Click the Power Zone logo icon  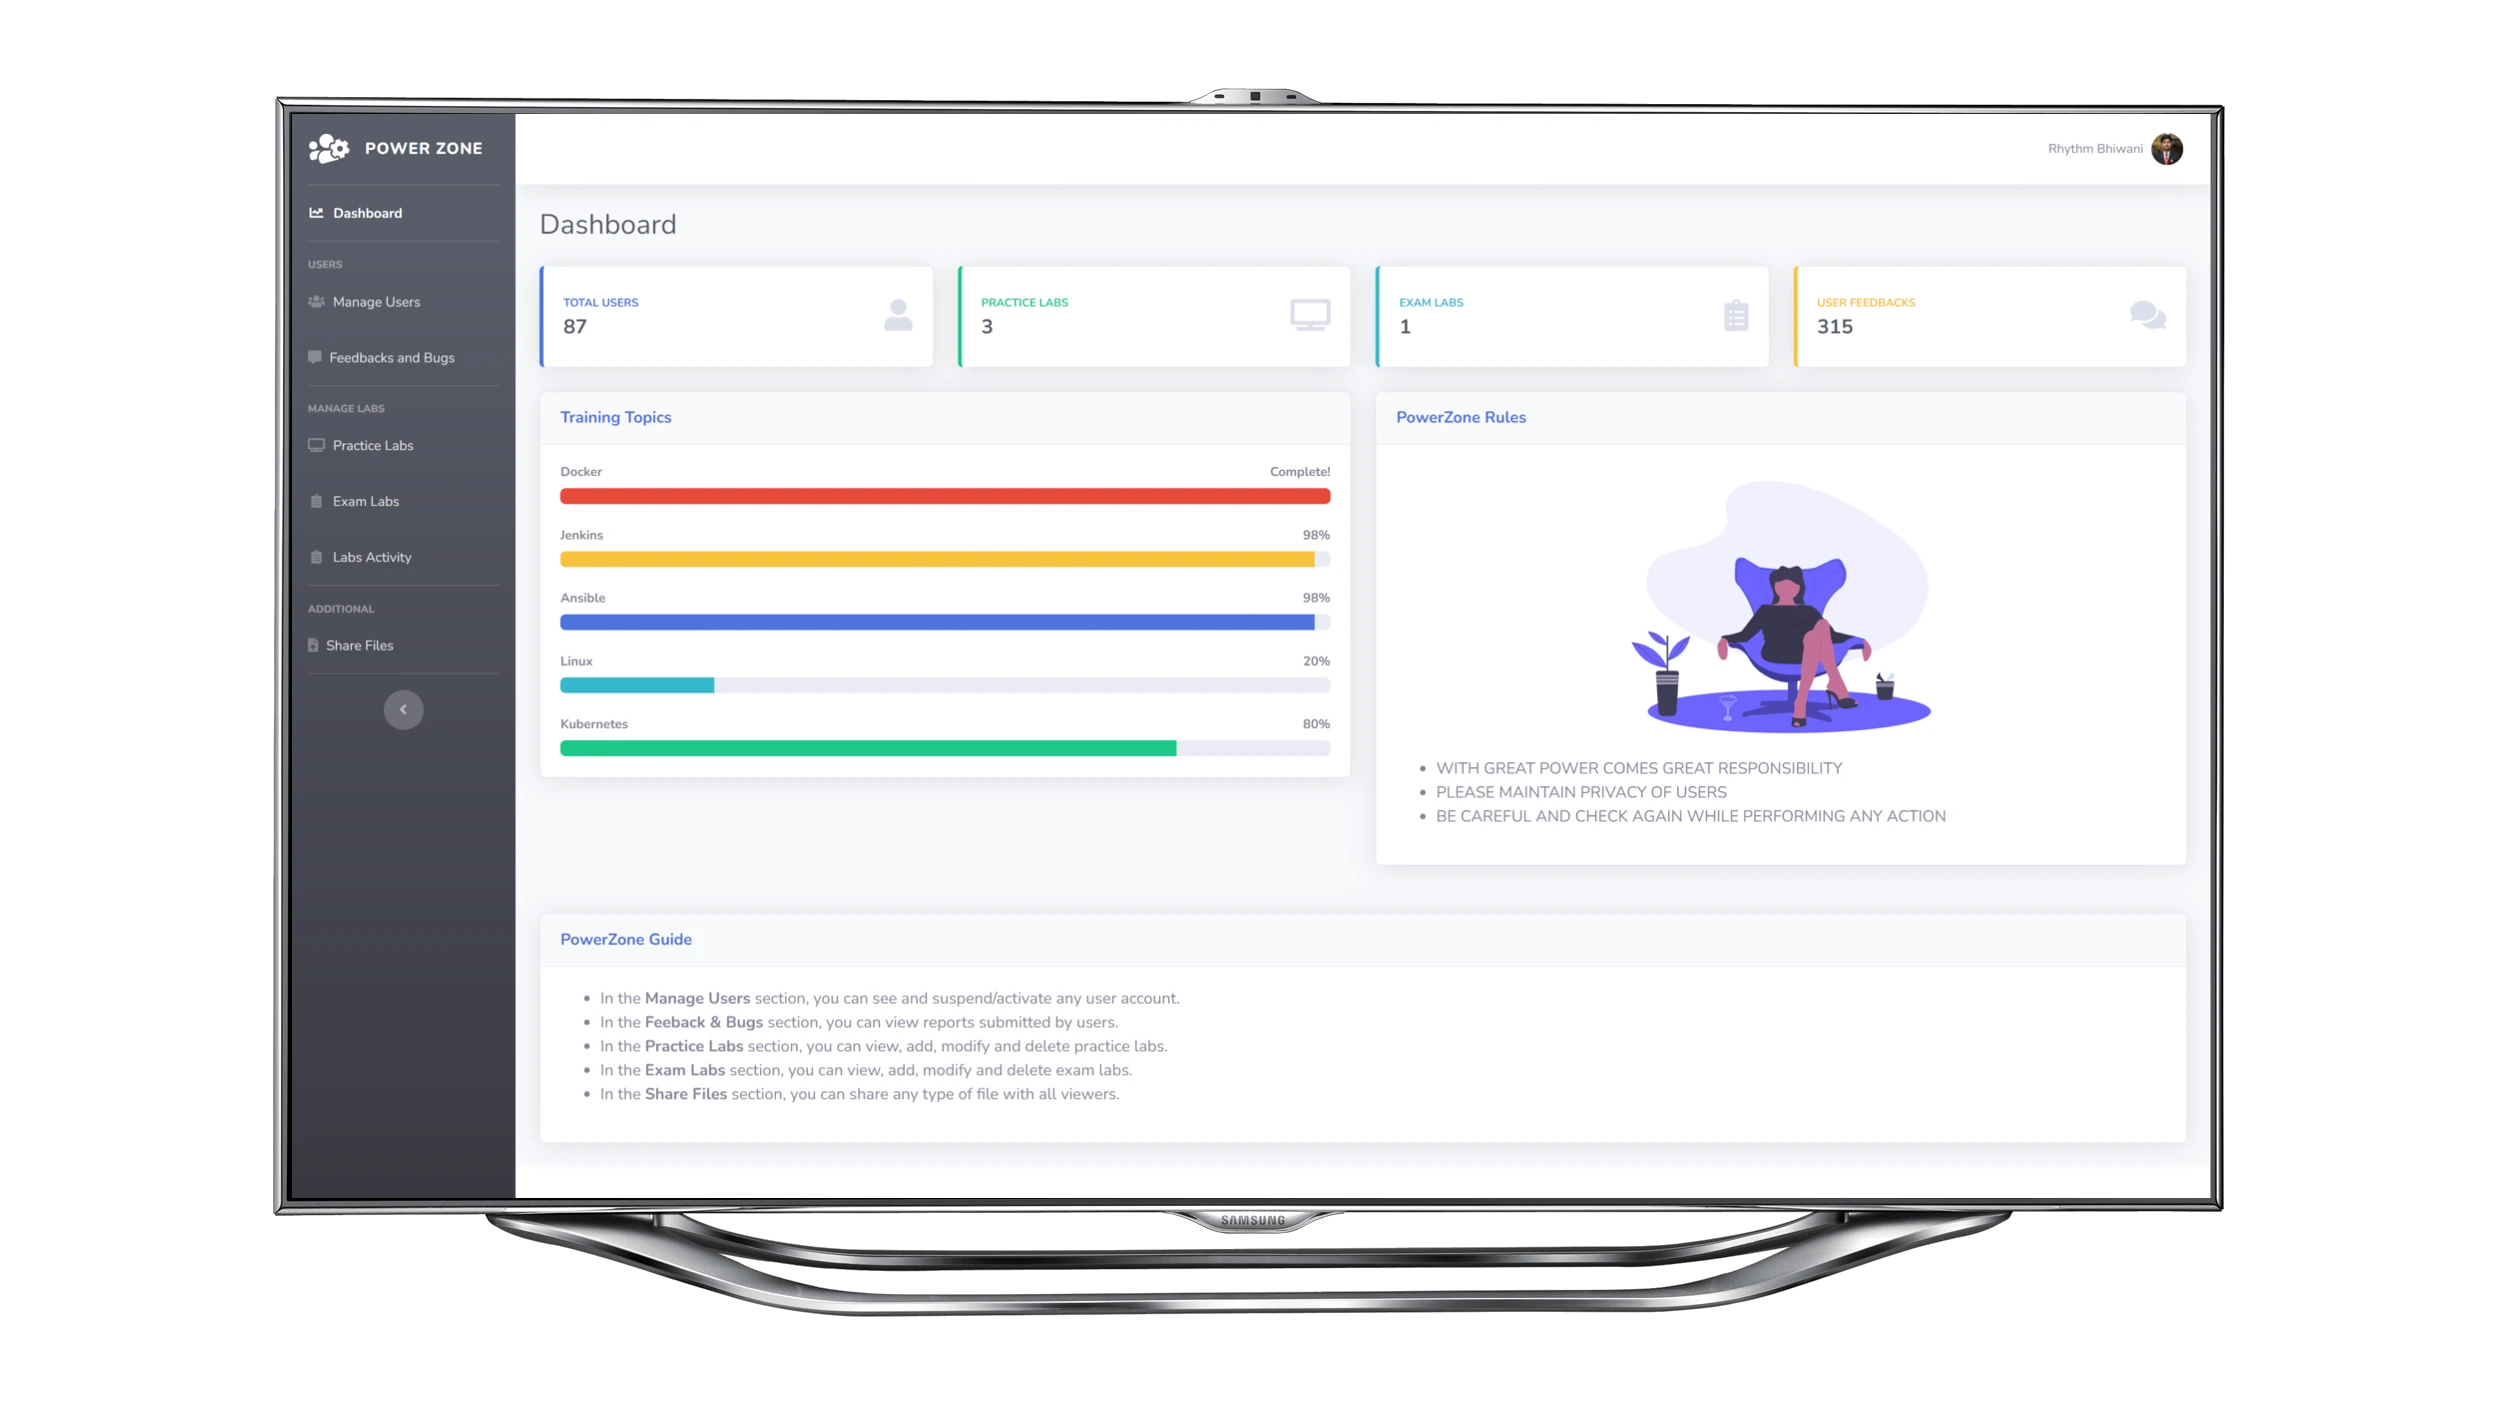tap(328, 148)
